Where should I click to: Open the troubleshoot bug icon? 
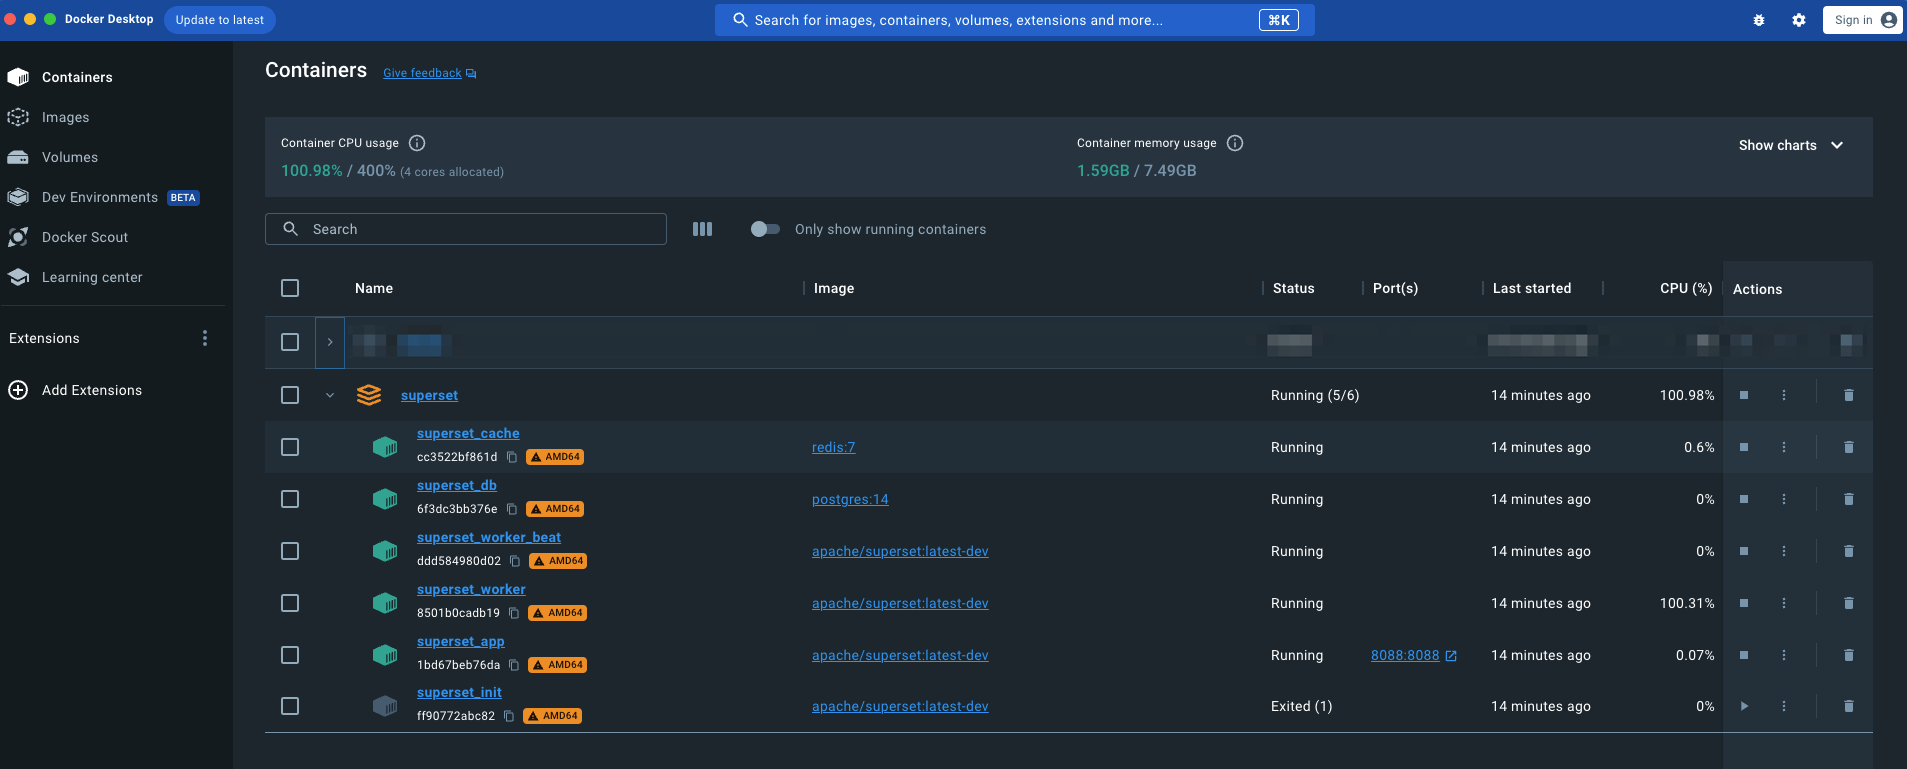pos(1758,20)
